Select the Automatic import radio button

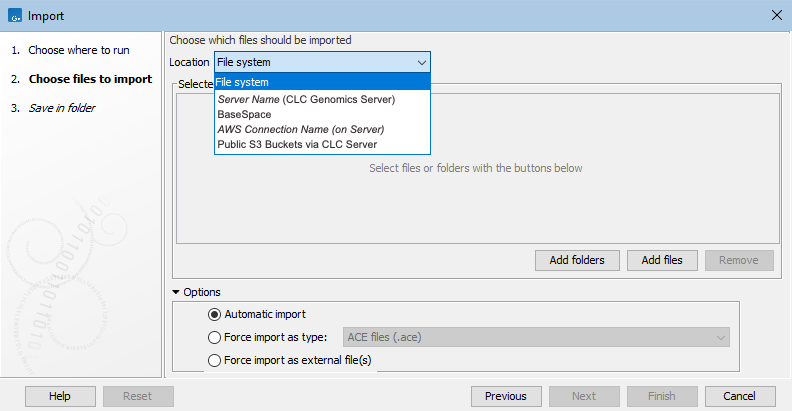click(x=214, y=314)
